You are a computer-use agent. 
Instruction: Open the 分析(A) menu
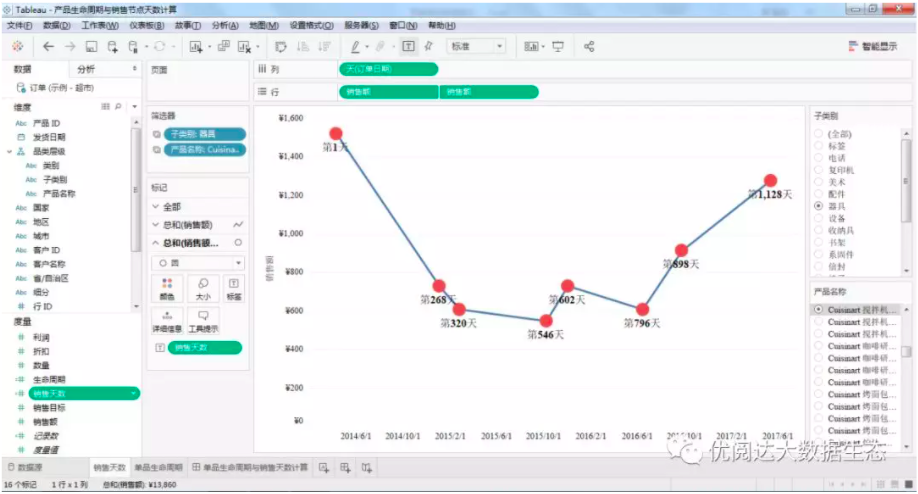coord(225,25)
